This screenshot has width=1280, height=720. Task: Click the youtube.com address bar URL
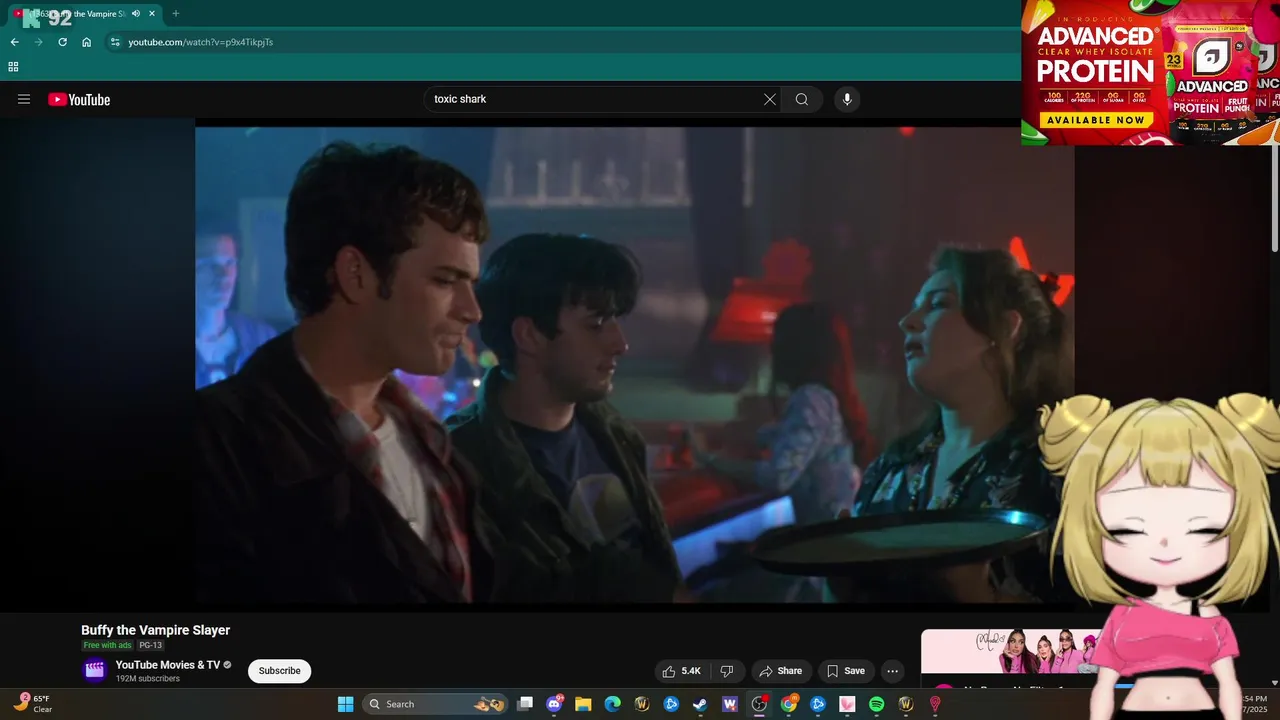click(x=200, y=42)
